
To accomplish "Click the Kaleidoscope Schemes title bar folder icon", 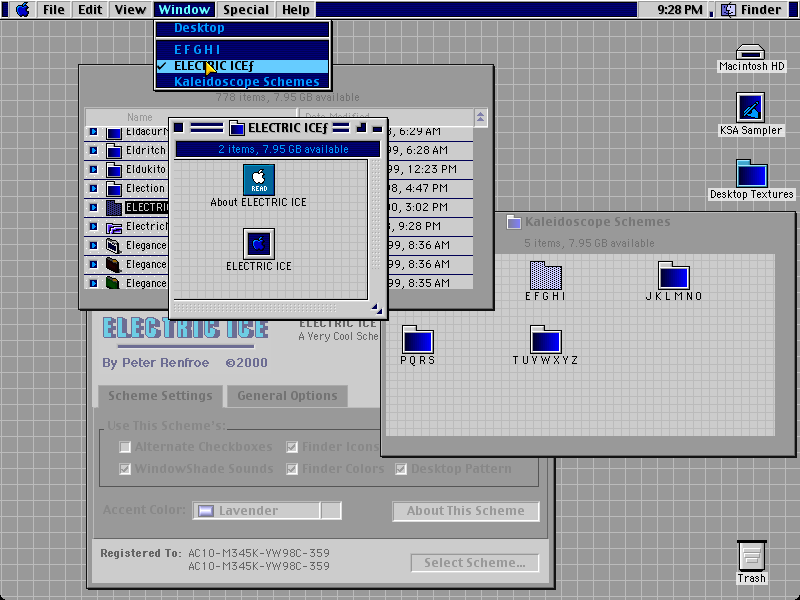I will click(x=514, y=222).
